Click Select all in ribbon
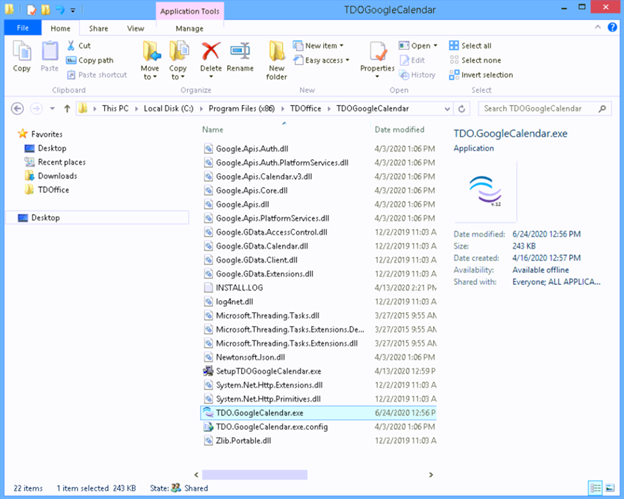624x499 pixels. (x=475, y=45)
